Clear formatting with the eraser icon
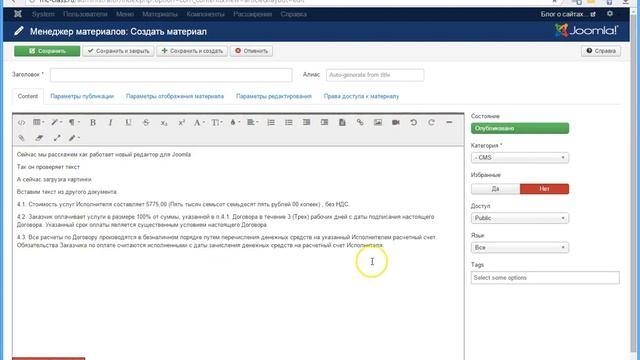640x360 pixels. 39,138
